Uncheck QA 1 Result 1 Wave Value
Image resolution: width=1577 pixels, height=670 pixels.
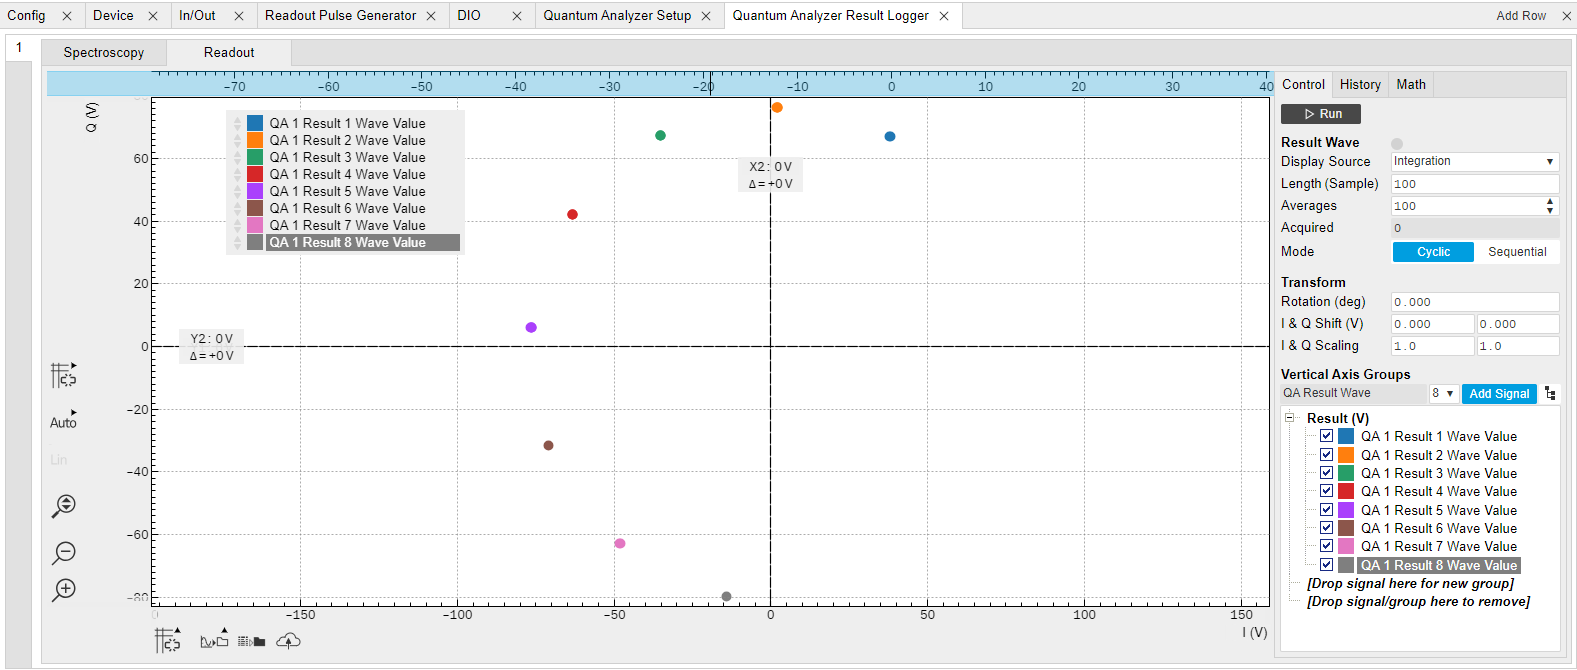click(1326, 436)
